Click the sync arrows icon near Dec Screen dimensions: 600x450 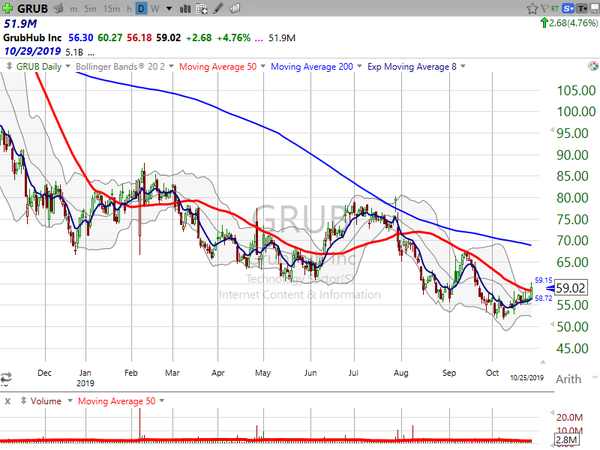(6, 378)
